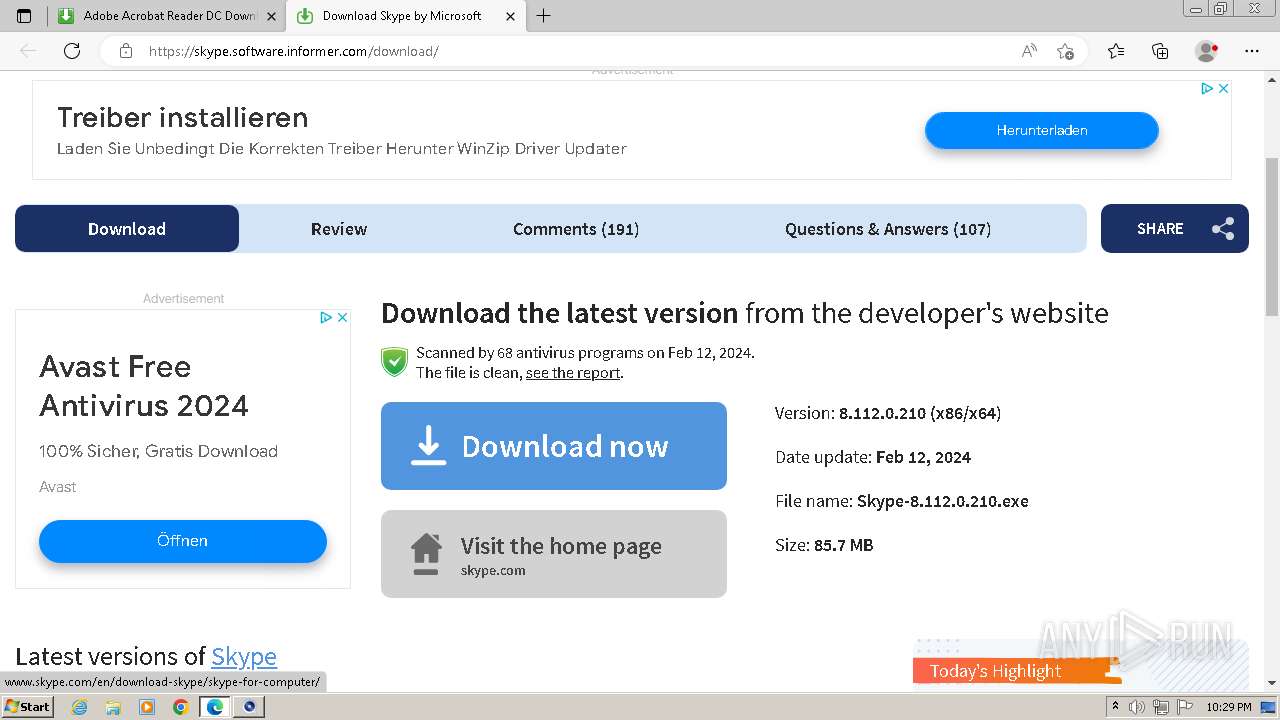Click the scrollbar down arrow
The height and width of the screenshot is (720, 1280).
[1272, 683]
